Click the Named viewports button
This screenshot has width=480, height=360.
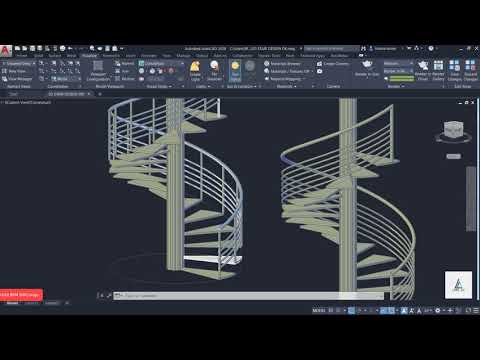[124, 63]
